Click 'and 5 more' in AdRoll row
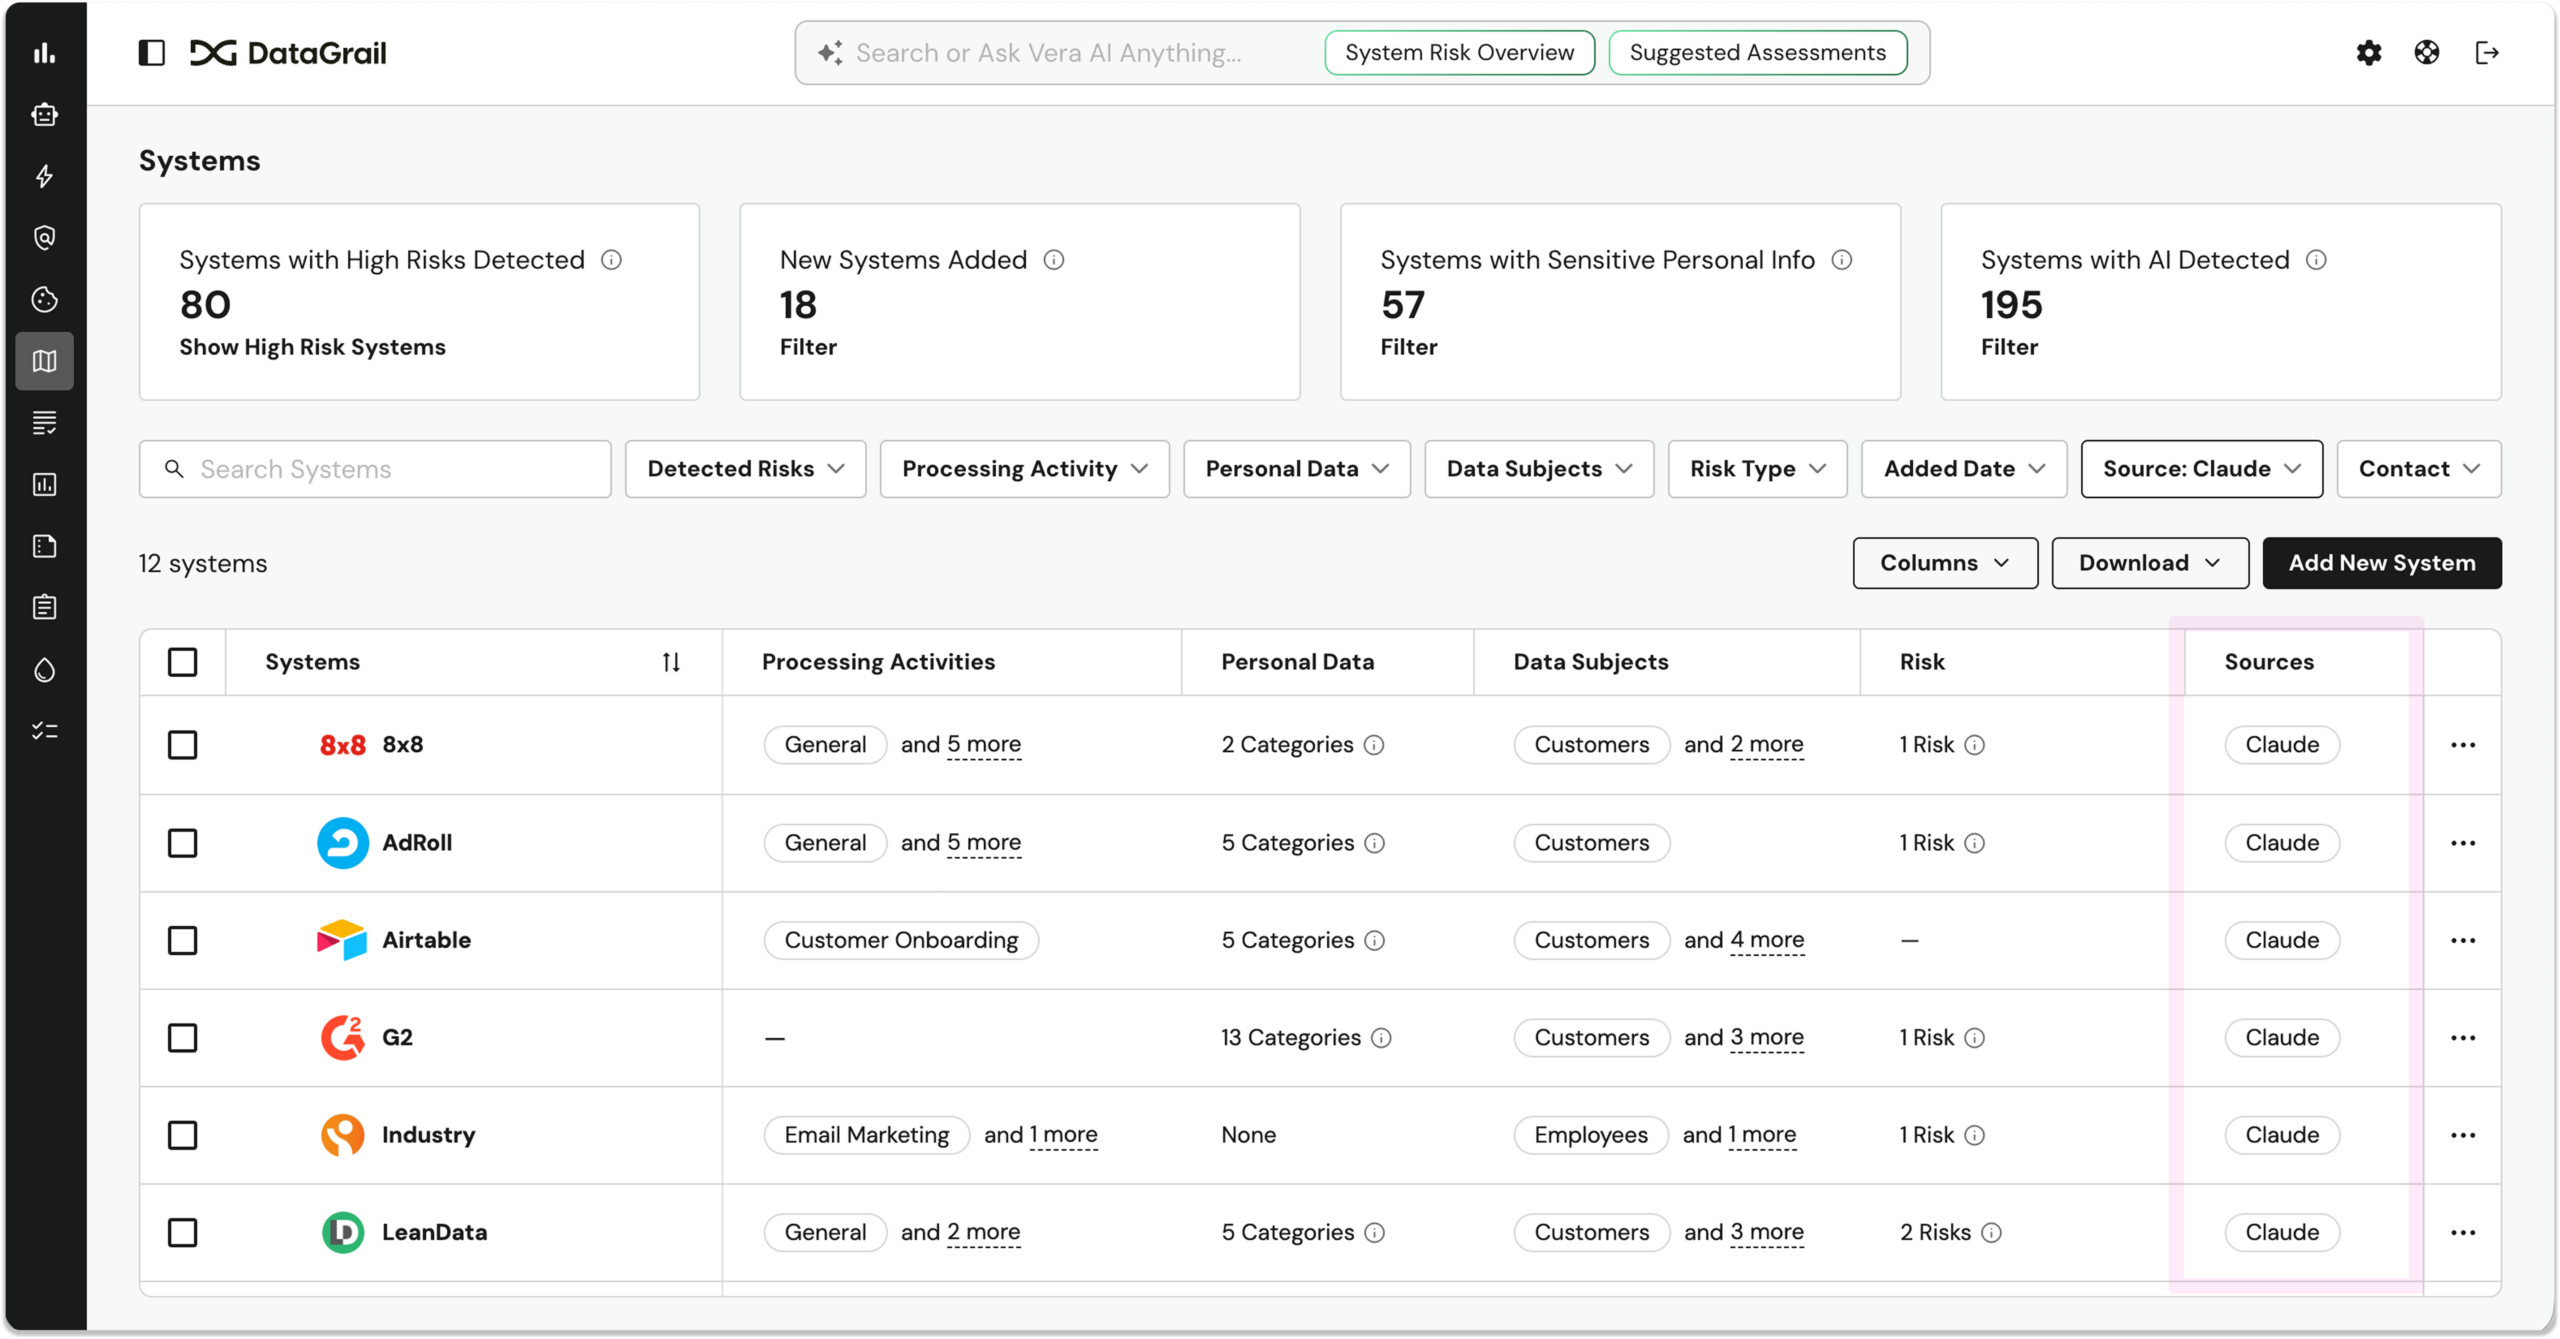Viewport: 2560px width, 1339px height. pyautogui.click(x=960, y=843)
